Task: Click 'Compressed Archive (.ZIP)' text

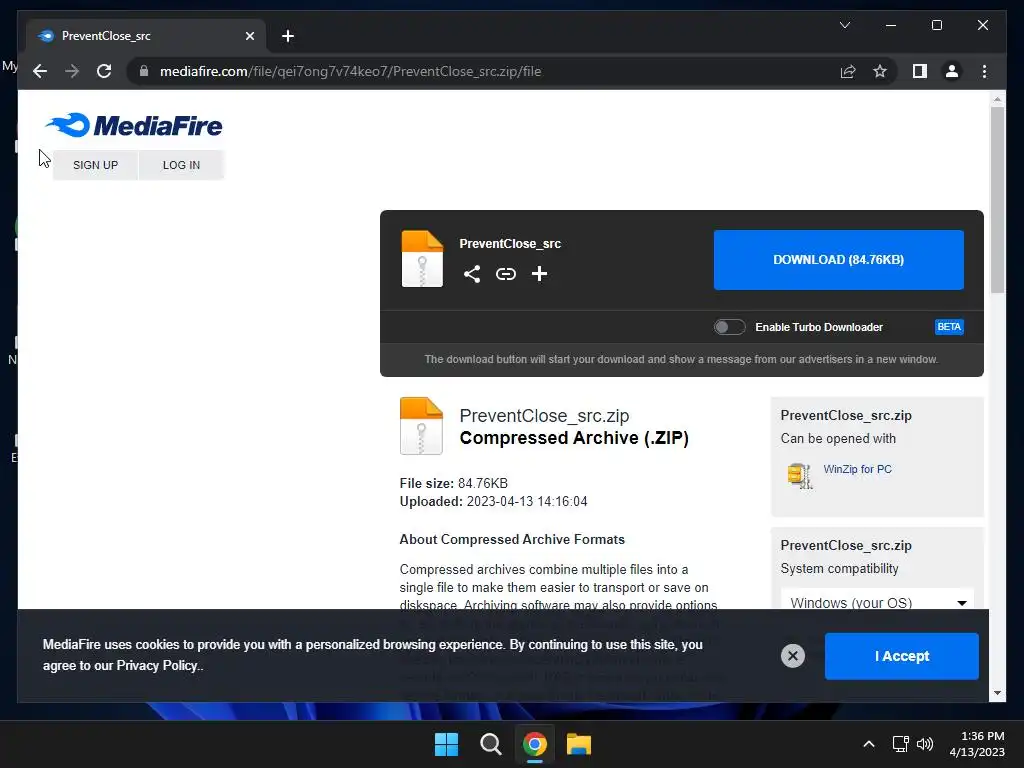Action: click(574, 438)
